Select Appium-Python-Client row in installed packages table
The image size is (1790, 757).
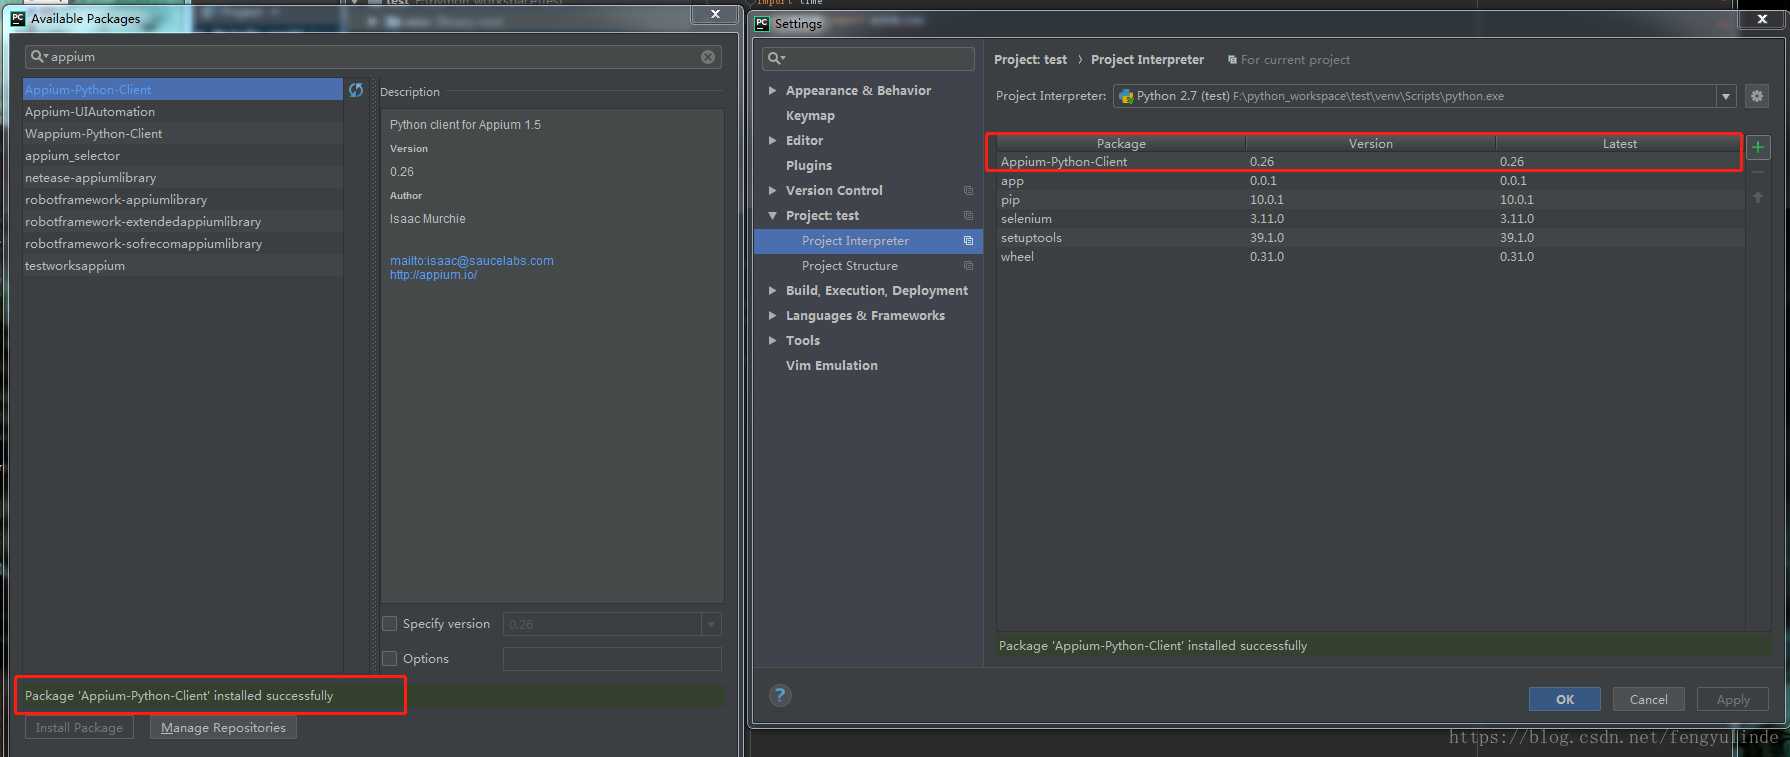point(1370,162)
